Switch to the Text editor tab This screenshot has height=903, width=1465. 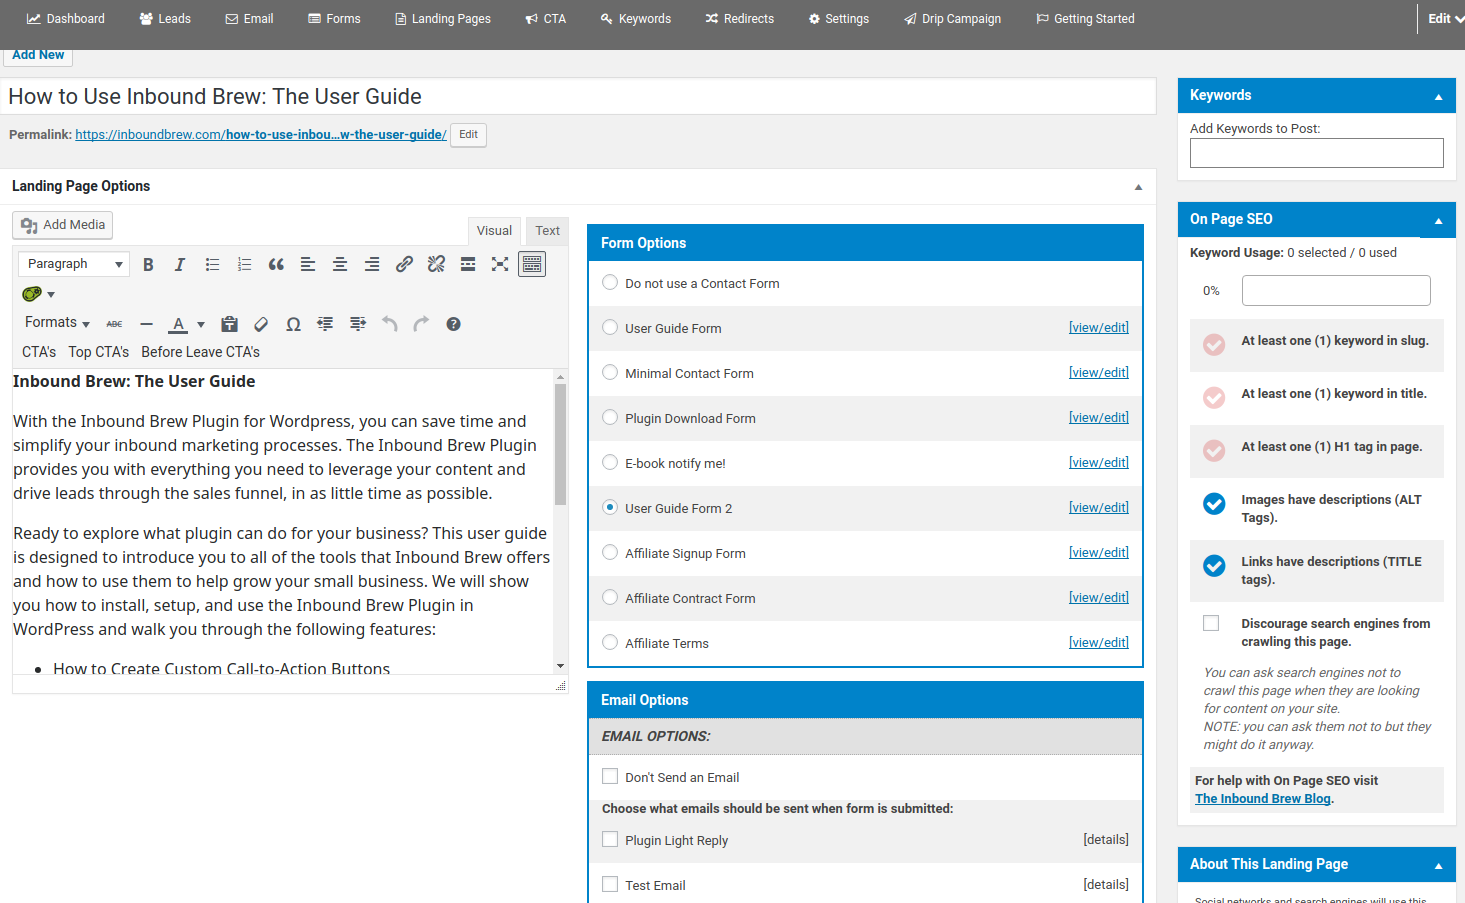coord(547,231)
